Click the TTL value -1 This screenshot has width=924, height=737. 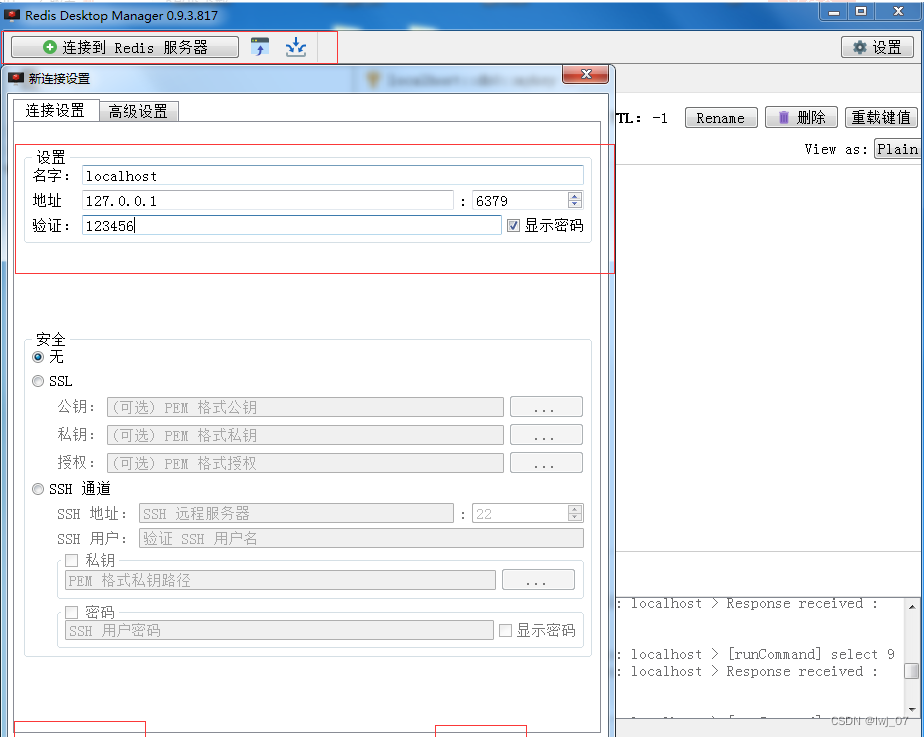(660, 118)
